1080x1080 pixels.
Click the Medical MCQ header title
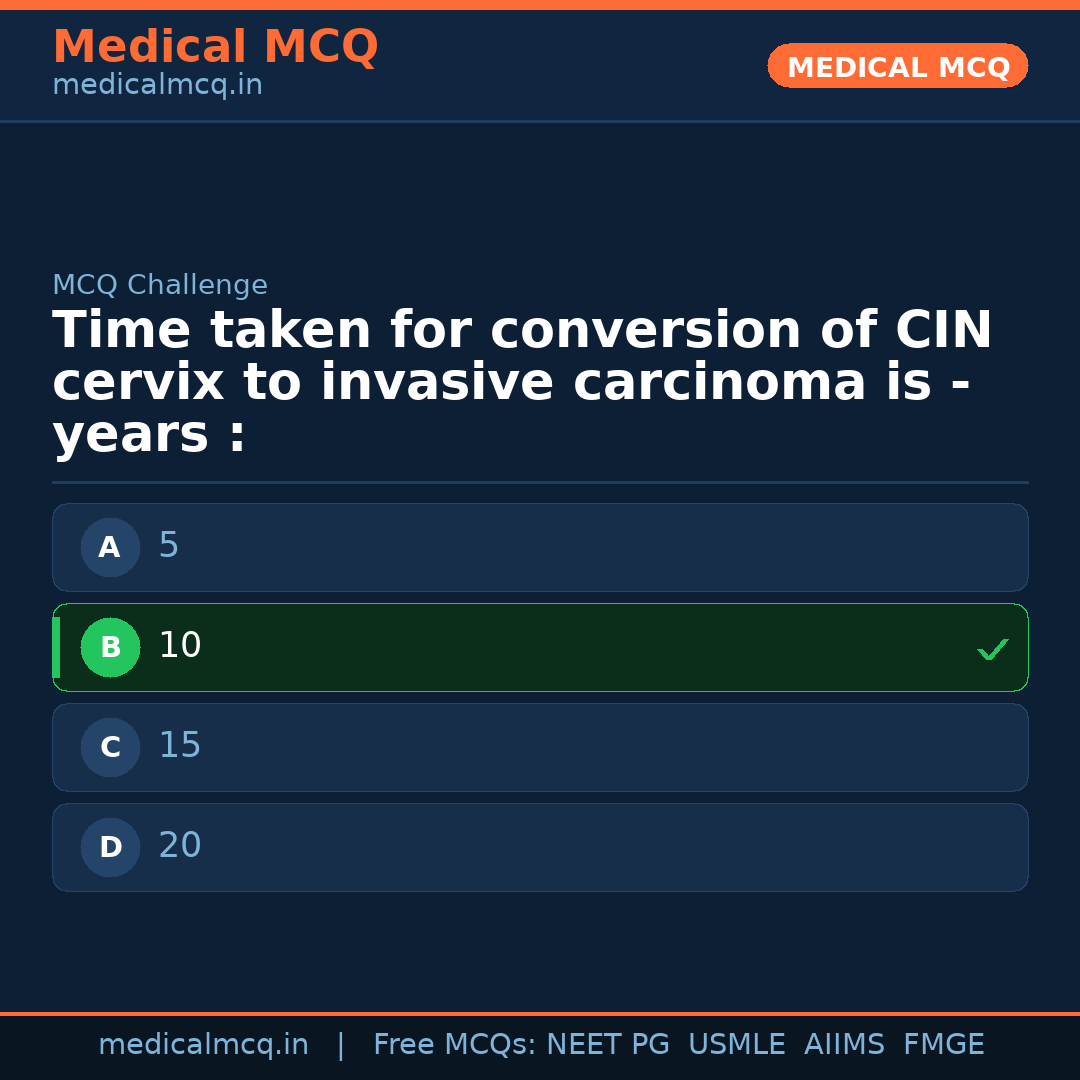coord(215,47)
